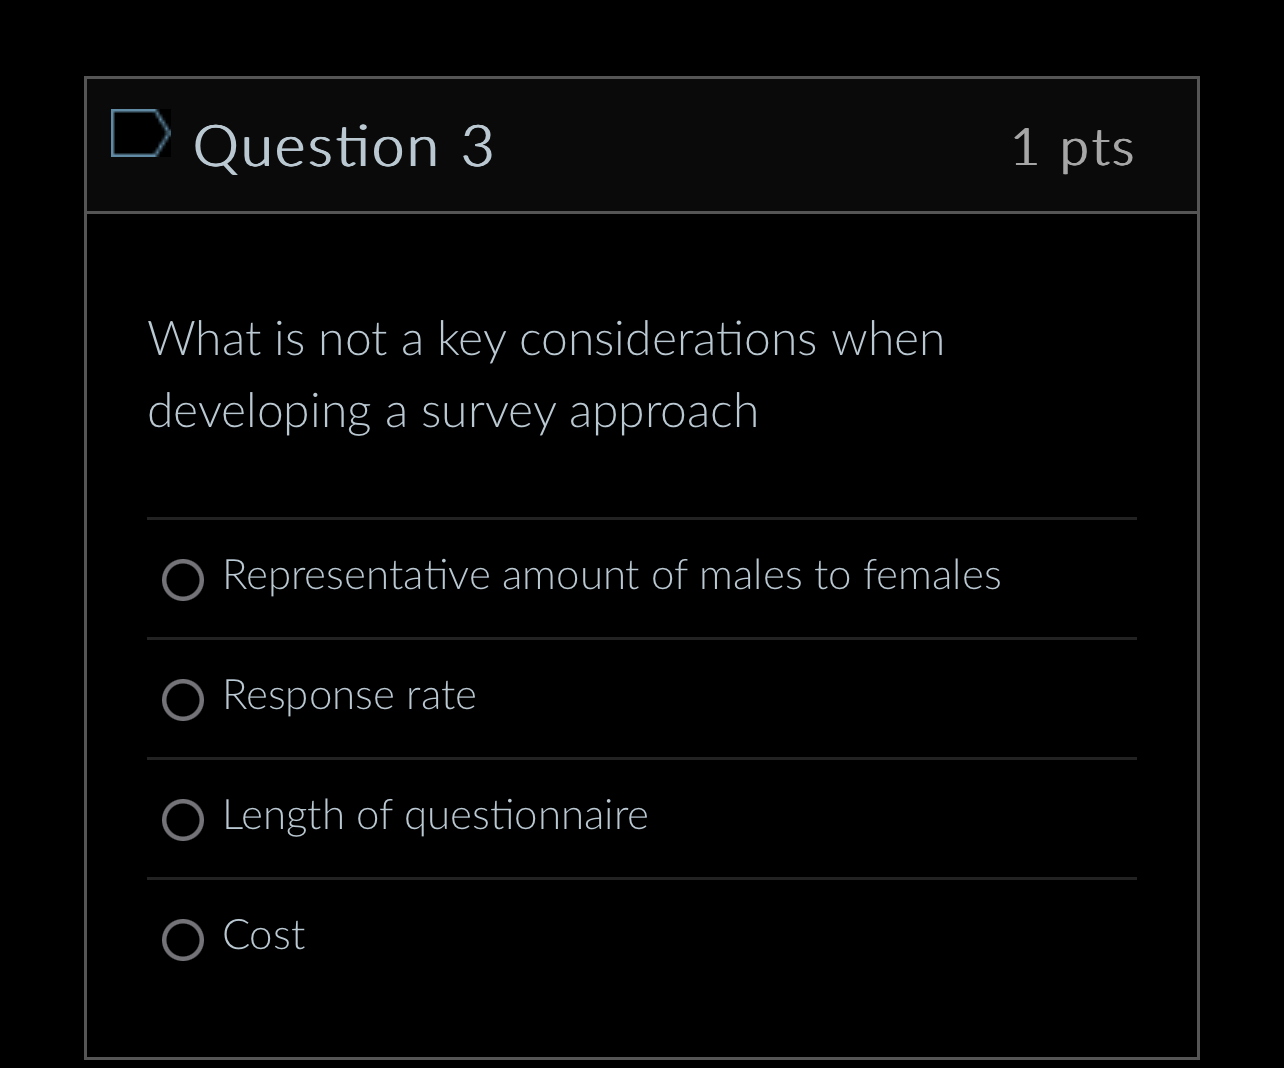Click the circle beside Response rate

pos(182,700)
